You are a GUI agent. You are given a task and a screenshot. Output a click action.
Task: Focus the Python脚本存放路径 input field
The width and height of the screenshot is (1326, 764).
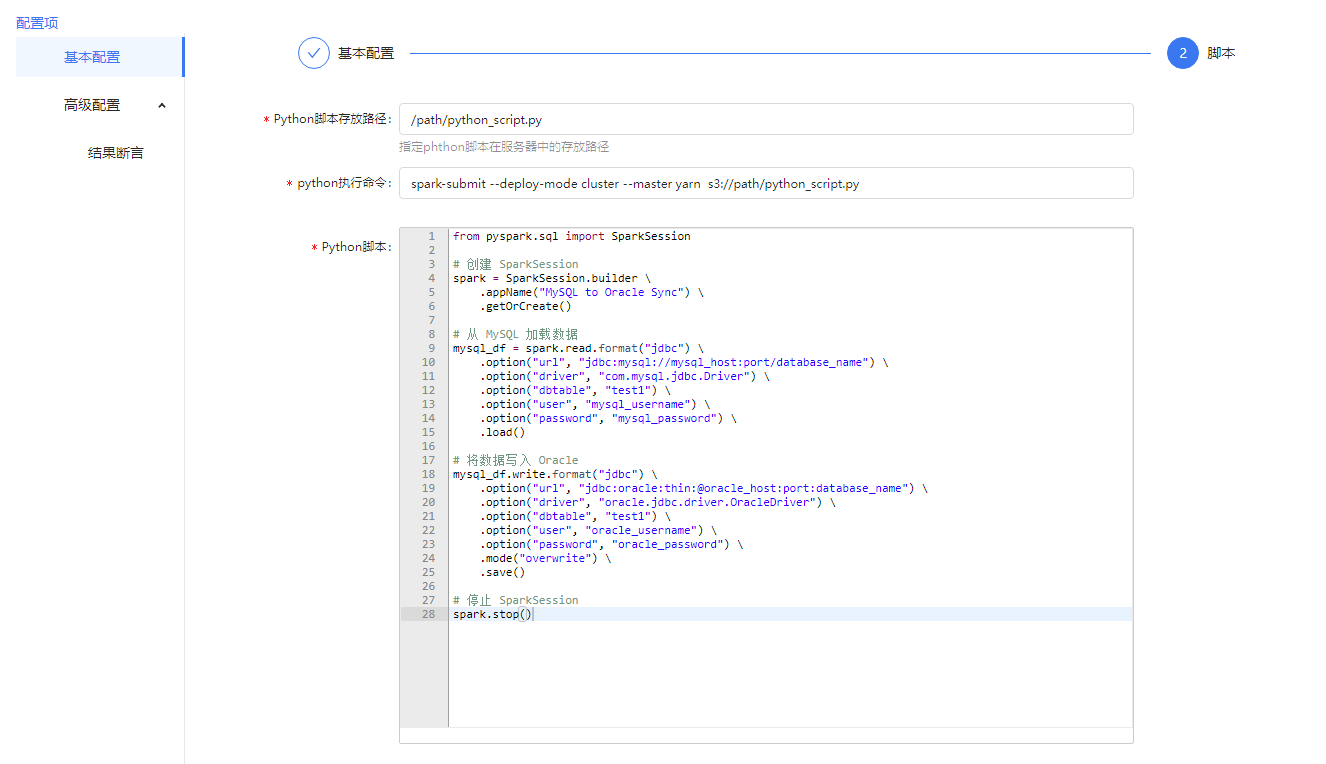[x=765, y=119]
